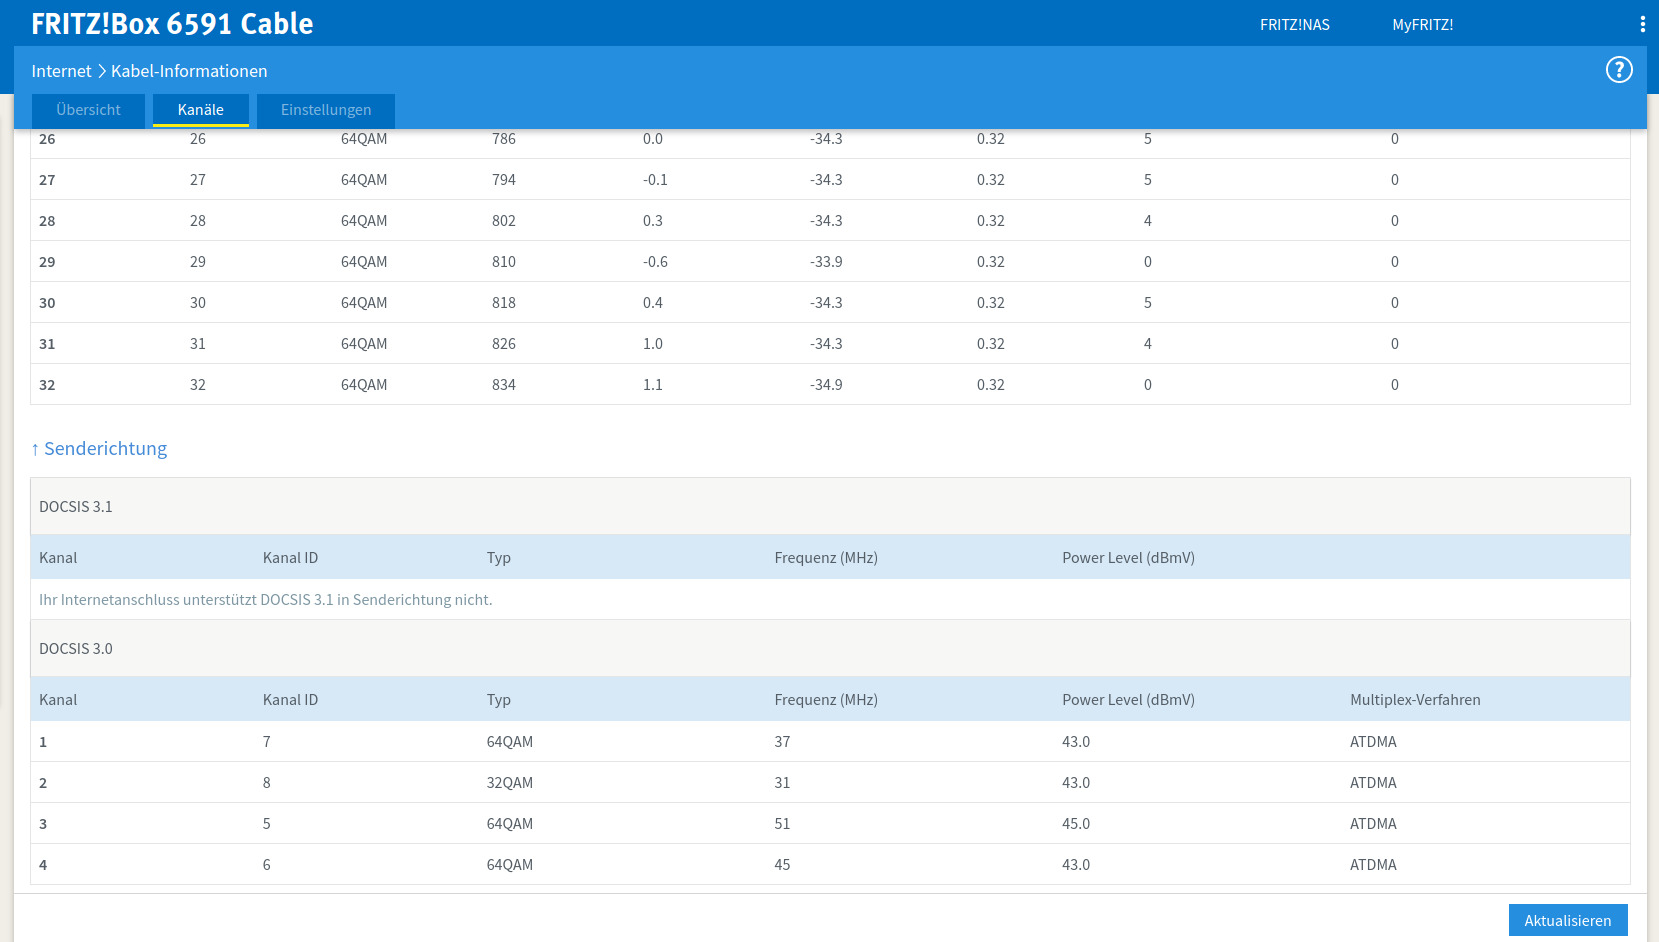Select the Kanäle tab
1659x942 pixels.
coord(201,110)
